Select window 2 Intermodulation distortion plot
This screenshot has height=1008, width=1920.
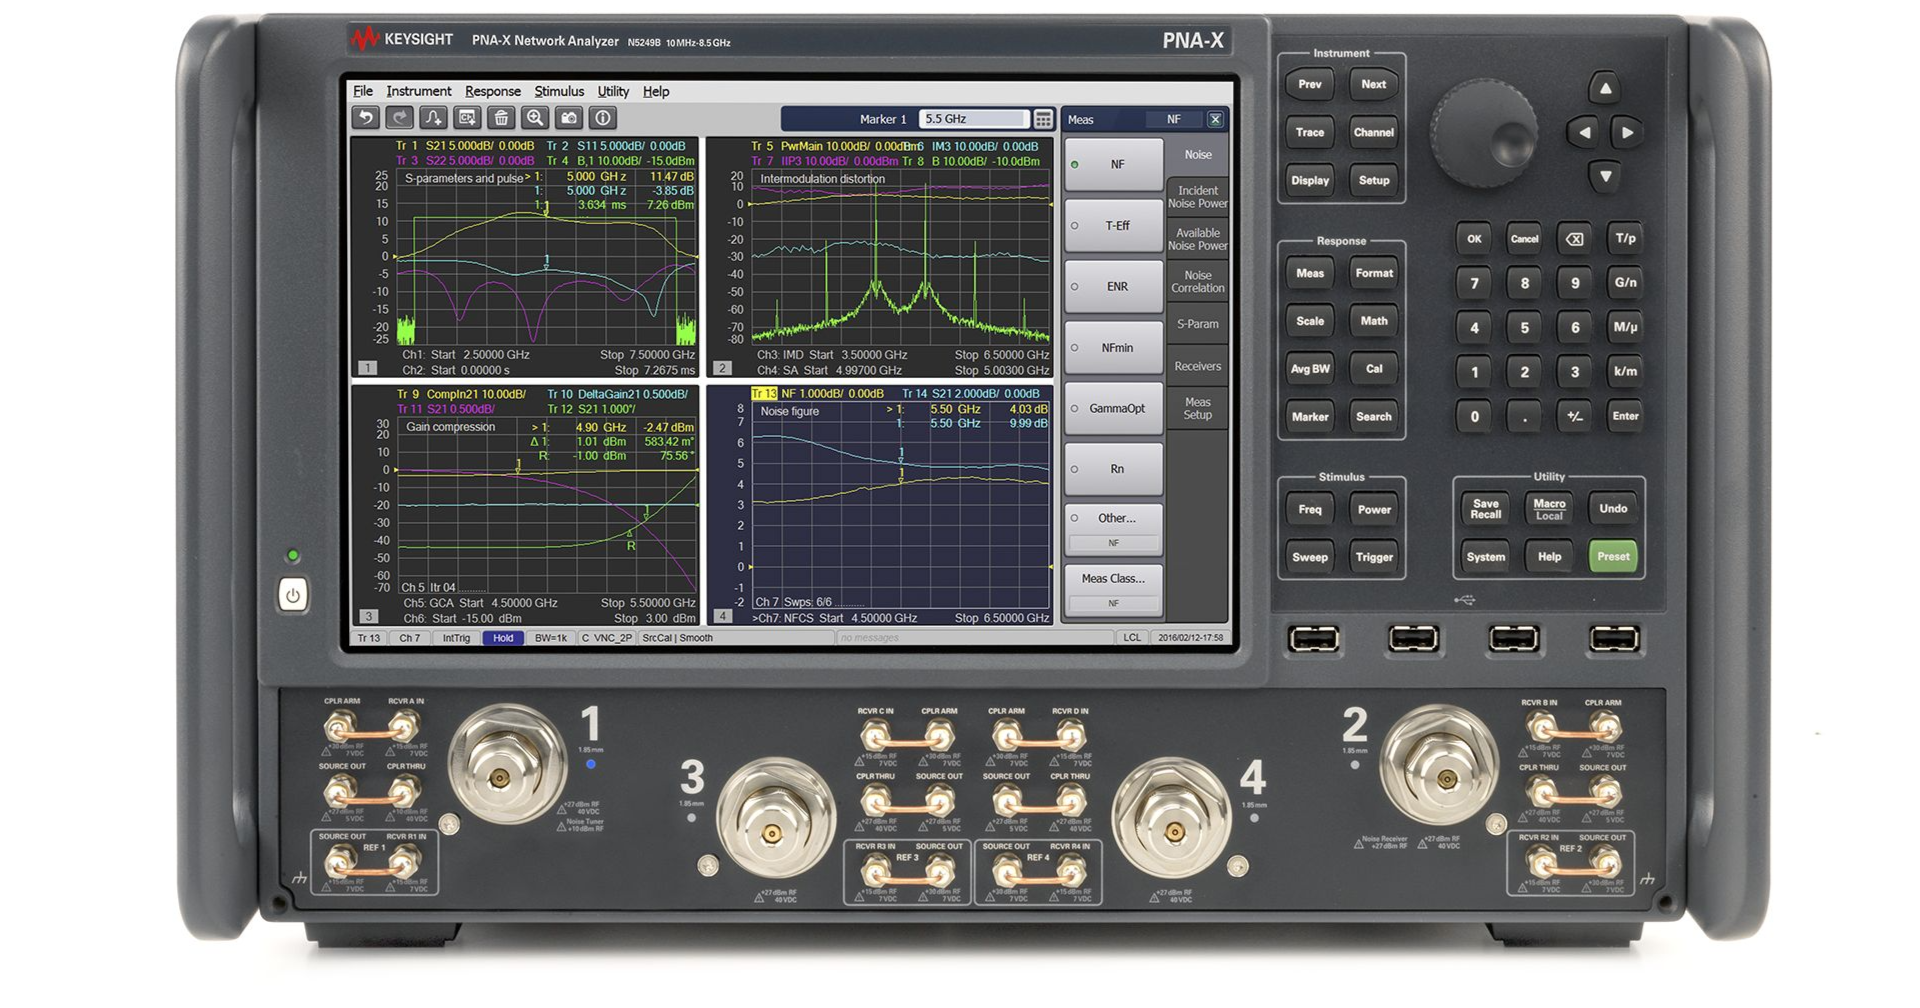click(878, 257)
